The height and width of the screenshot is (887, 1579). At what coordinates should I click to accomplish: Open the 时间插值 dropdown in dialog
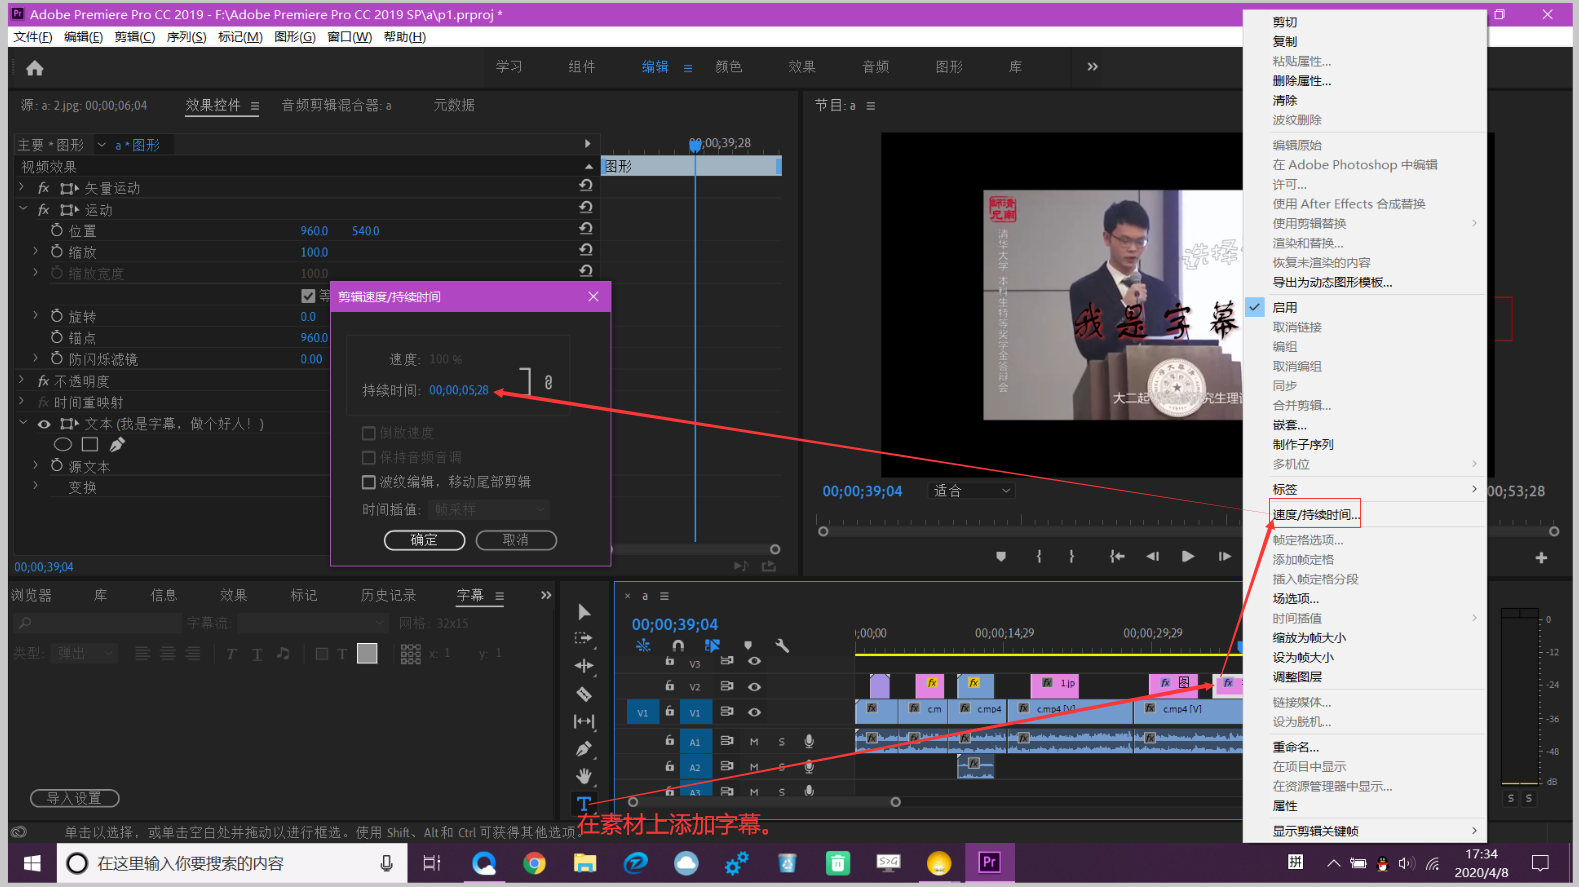pos(490,510)
